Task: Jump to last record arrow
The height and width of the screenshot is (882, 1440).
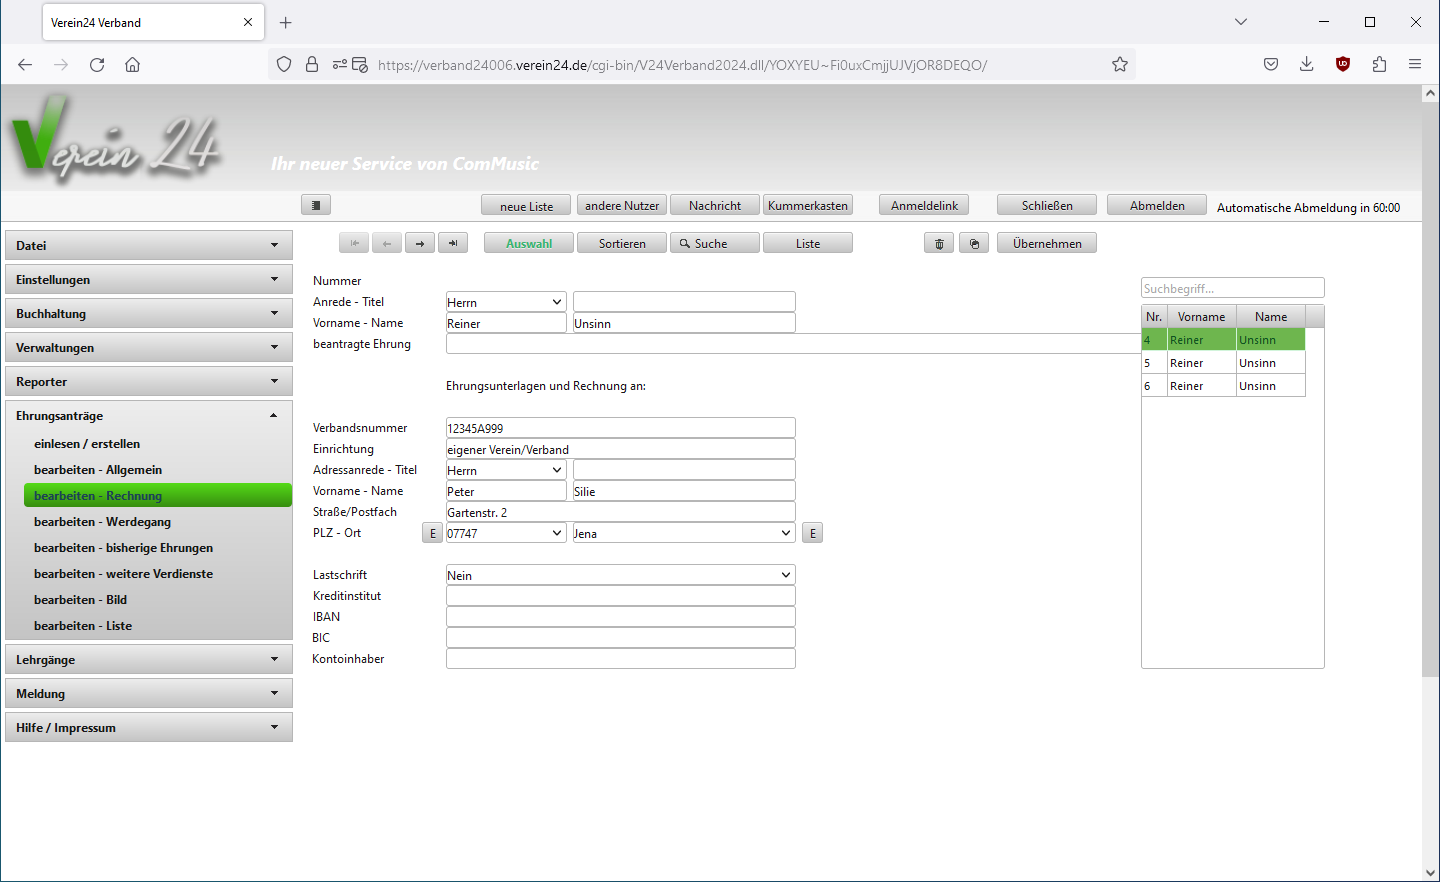Action: (453, 243)
